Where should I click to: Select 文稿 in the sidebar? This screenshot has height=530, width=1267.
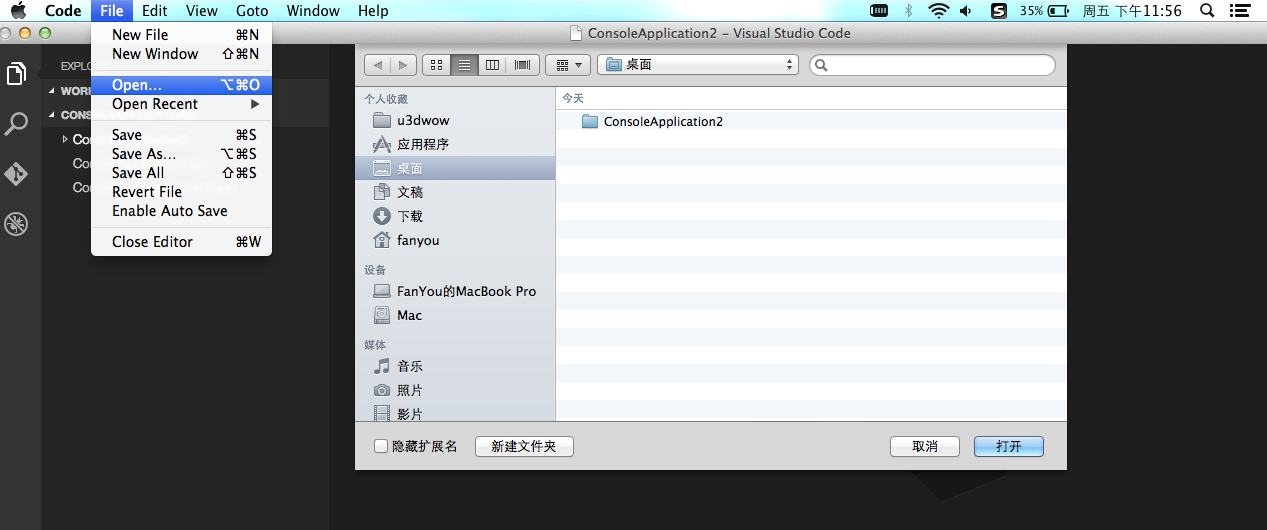(455, 192)
